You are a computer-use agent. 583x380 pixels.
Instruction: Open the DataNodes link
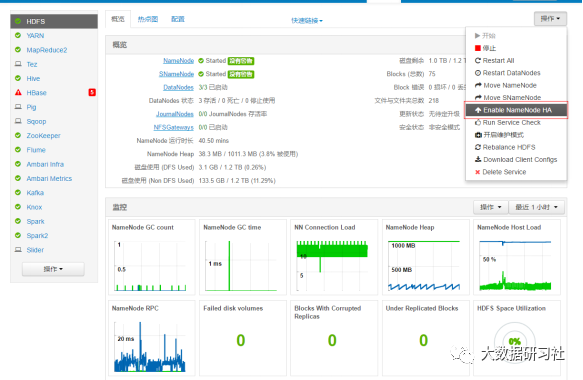(178, 87)
